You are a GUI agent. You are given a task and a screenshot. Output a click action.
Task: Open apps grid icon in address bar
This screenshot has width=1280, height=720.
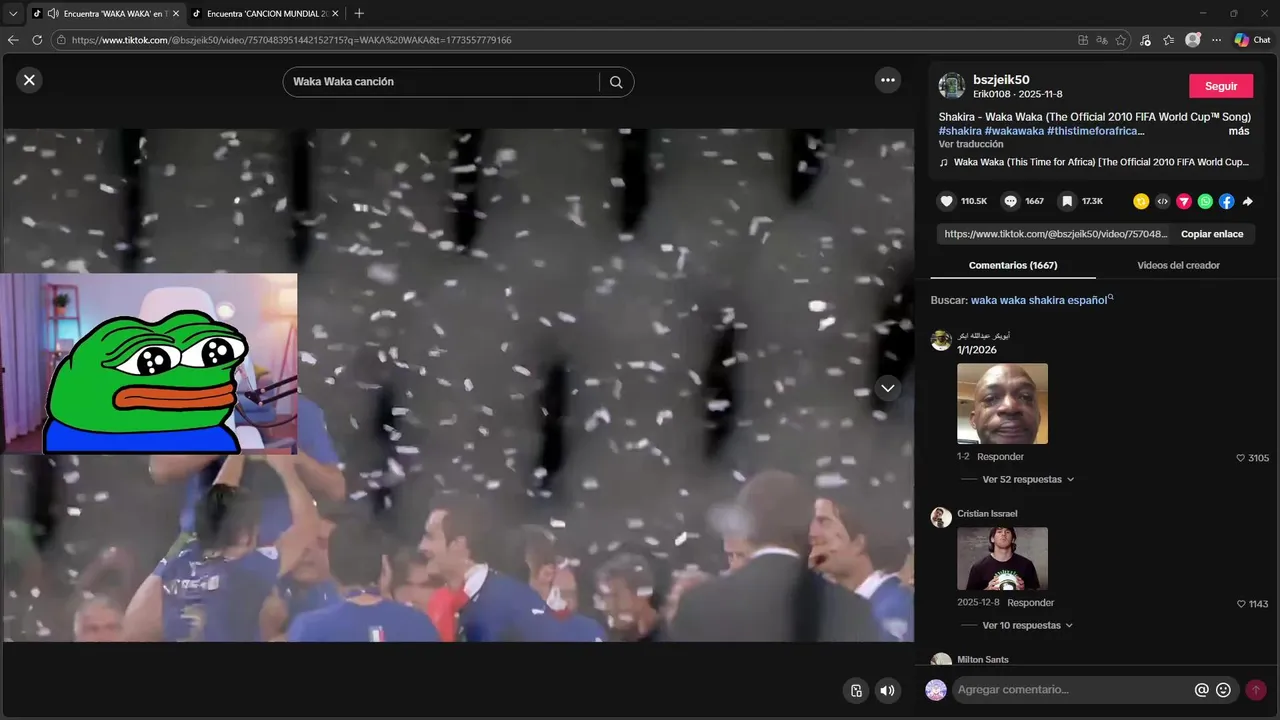click(x=1083, y=40)
